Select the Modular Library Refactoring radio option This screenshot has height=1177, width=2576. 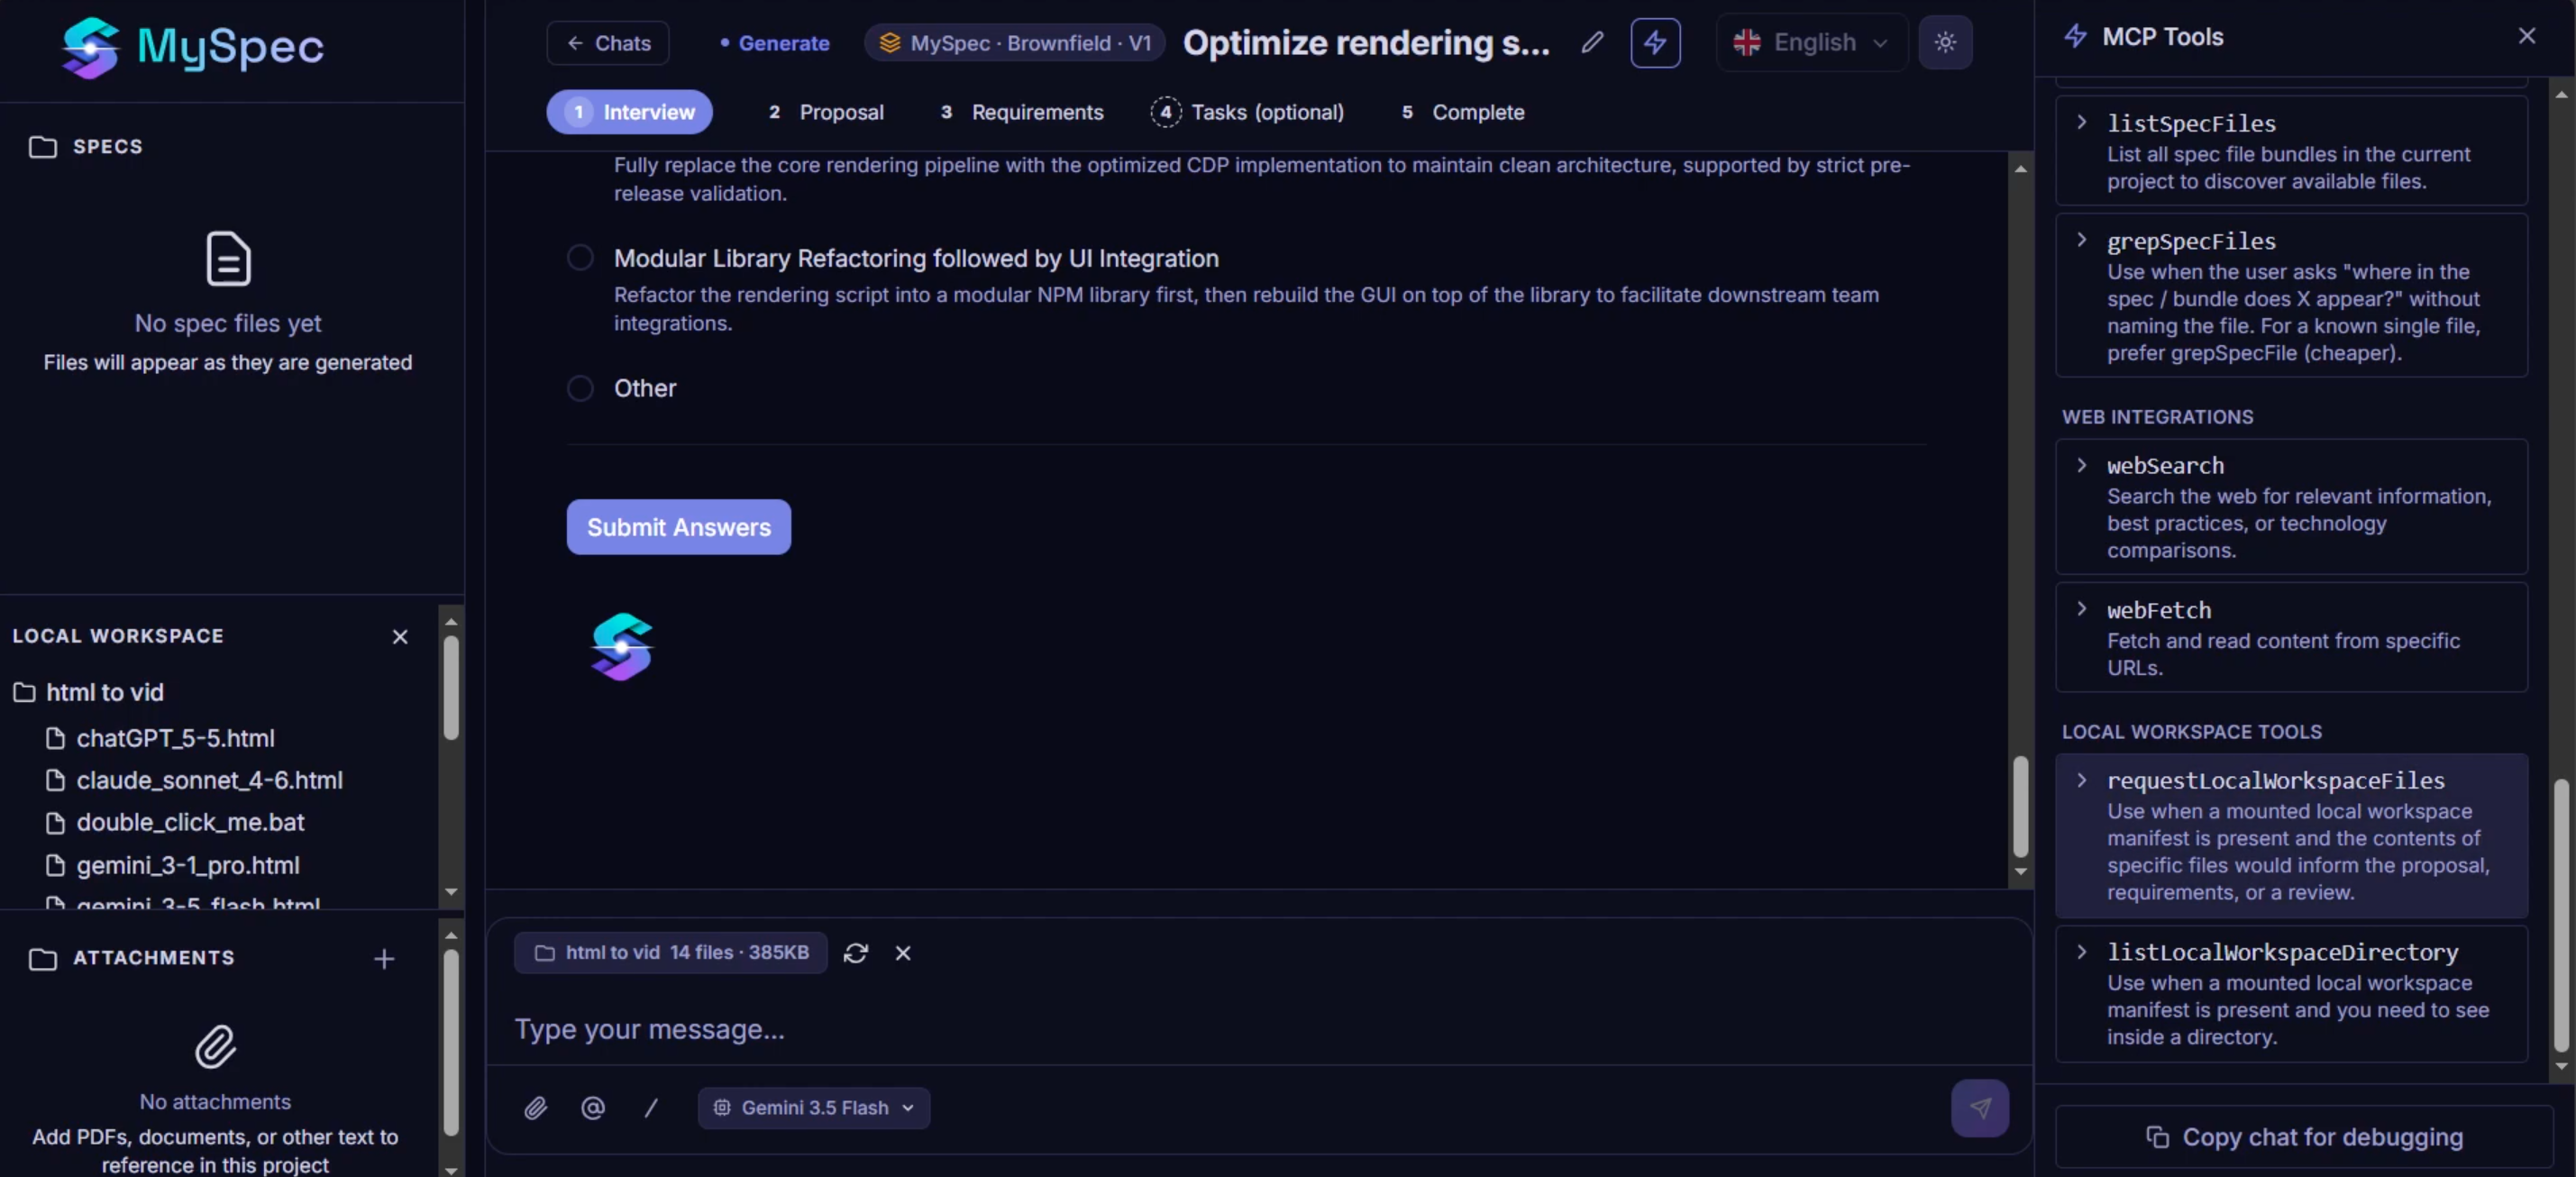pyautogui.click(x=580, y=258)
